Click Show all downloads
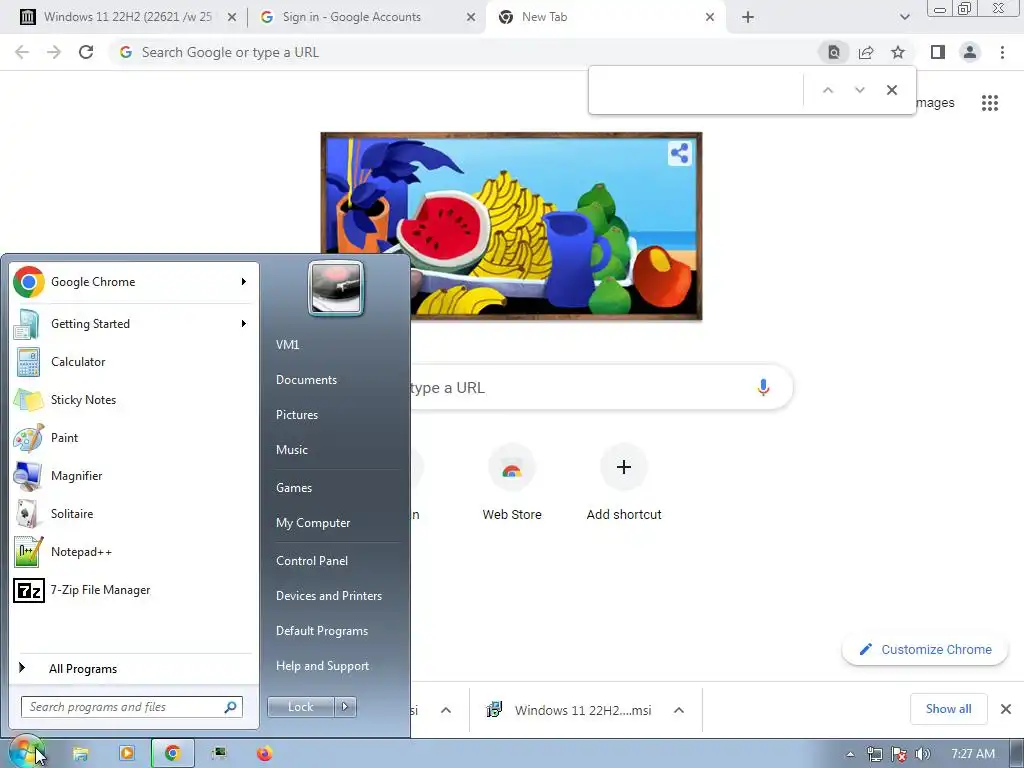The height and width of the screenshot is (768, 1024). [948, 709]
